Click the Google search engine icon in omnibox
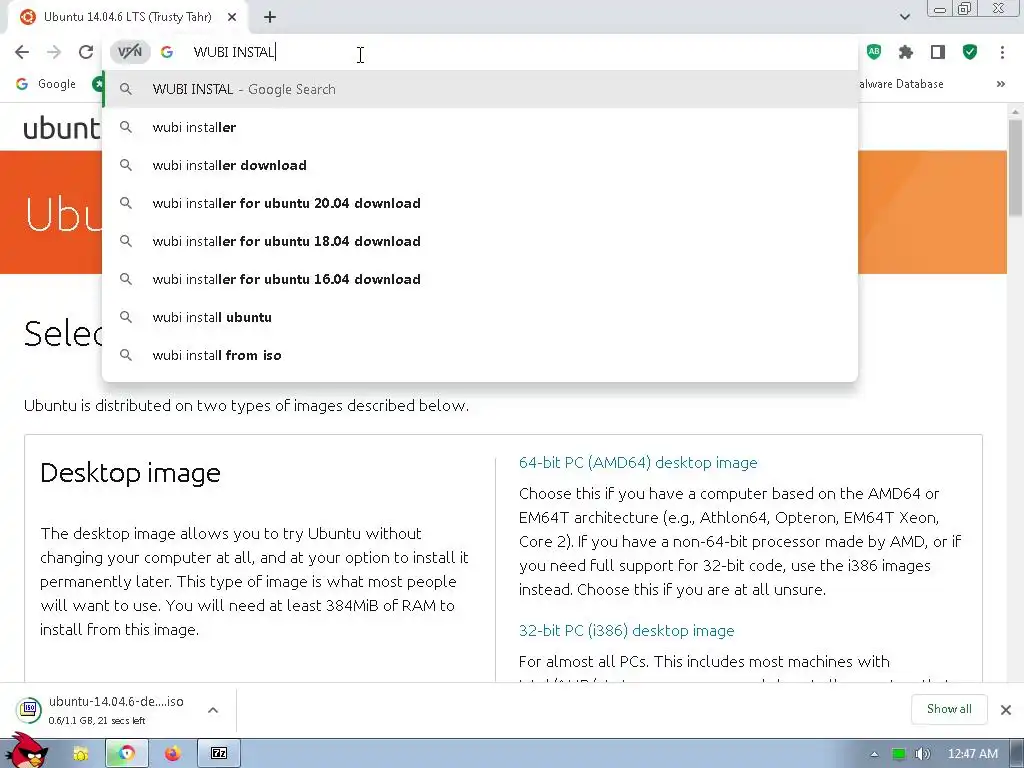The height and width of the screenshot is (768, 1024). coord(167,52)
